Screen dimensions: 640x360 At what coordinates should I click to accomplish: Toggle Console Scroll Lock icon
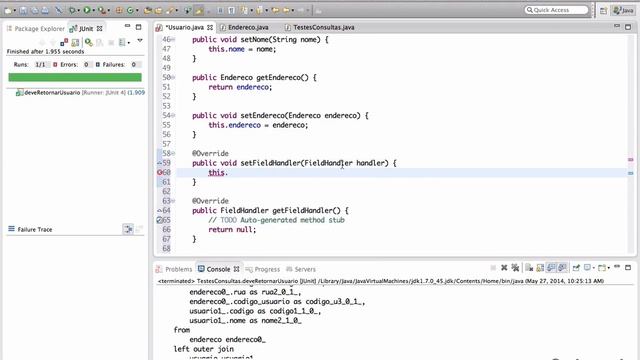[x=540, y=268]
